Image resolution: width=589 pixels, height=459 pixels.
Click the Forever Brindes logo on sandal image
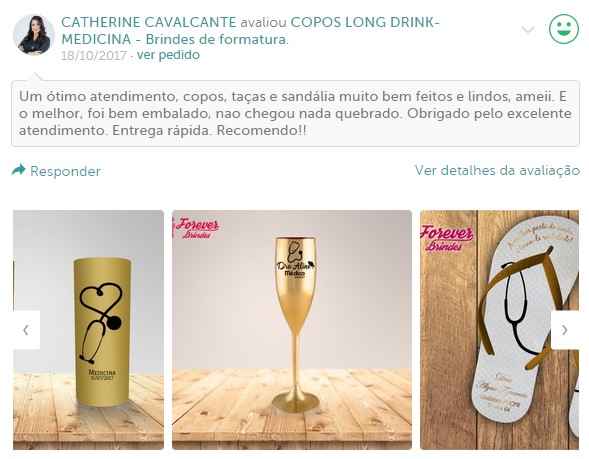[x=447, y=237]
